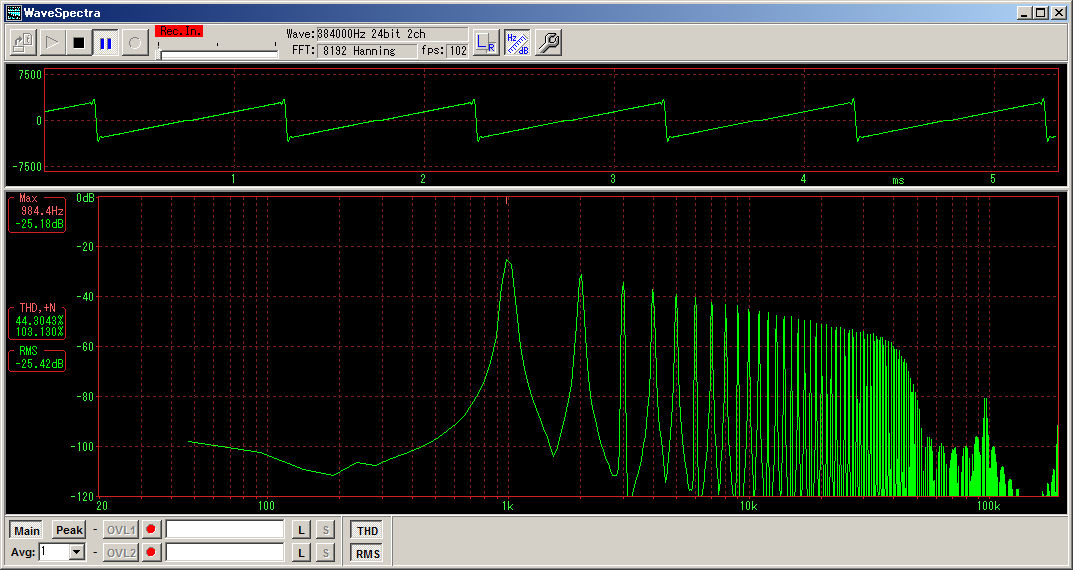
Task: Click the red record dot for OVL2
Action: [x=151, y=552]
